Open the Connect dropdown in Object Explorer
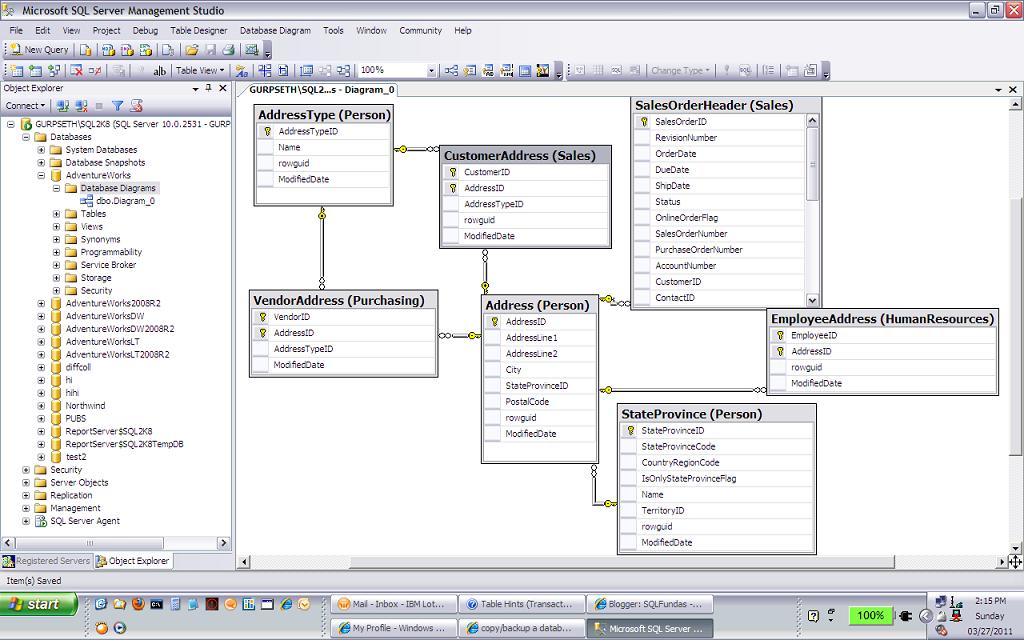The height and width of the screenshot is (640, 1024). click(40, 106)
